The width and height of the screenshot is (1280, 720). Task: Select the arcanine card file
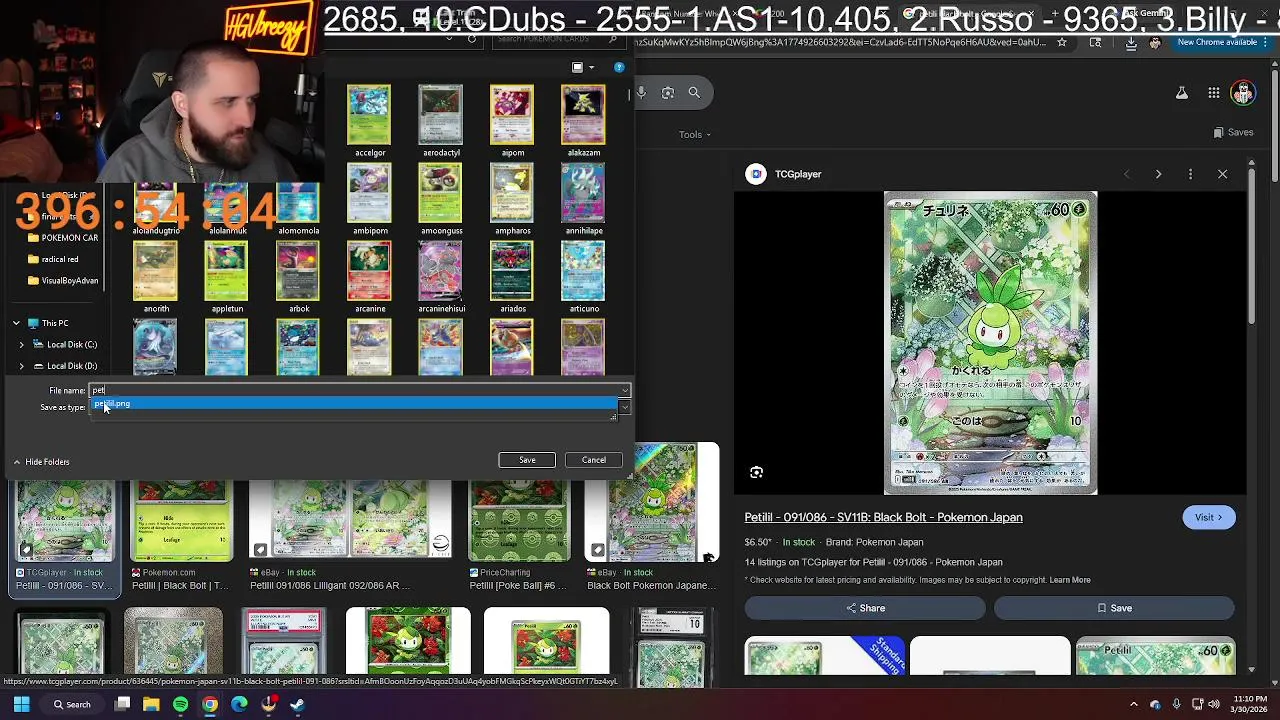[x=369, y=278]
